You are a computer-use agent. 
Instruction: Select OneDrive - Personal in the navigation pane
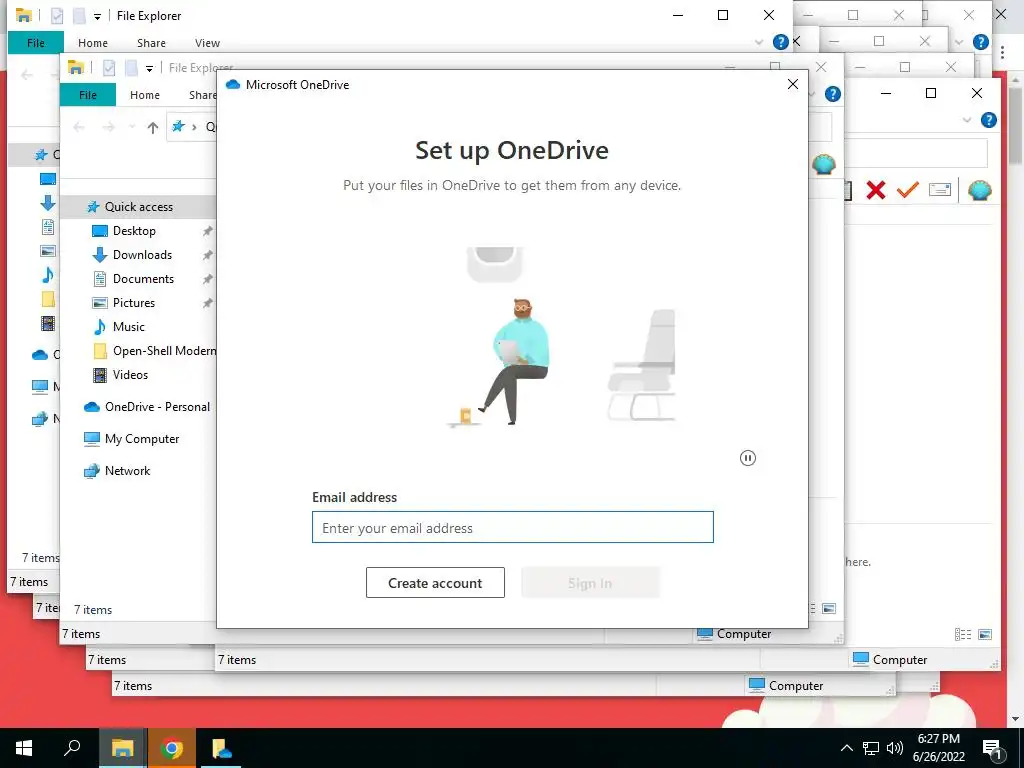(x=157, y=407)
